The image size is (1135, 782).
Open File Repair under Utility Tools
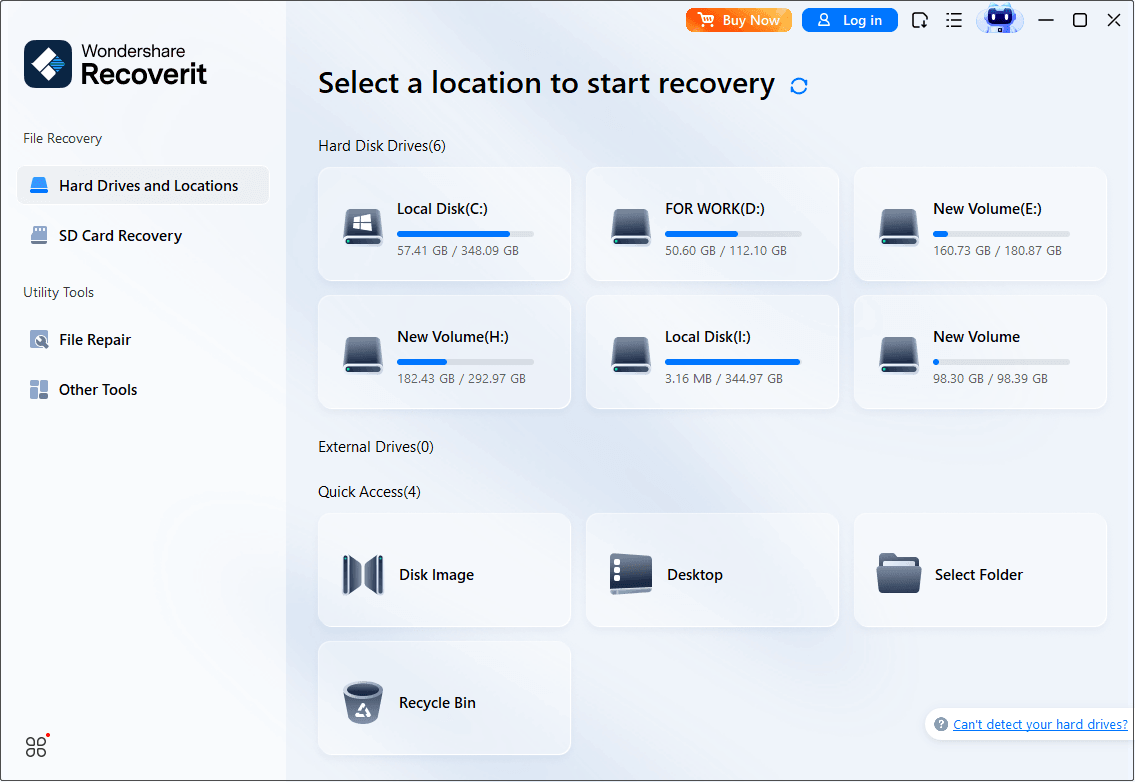click(93, 339)
